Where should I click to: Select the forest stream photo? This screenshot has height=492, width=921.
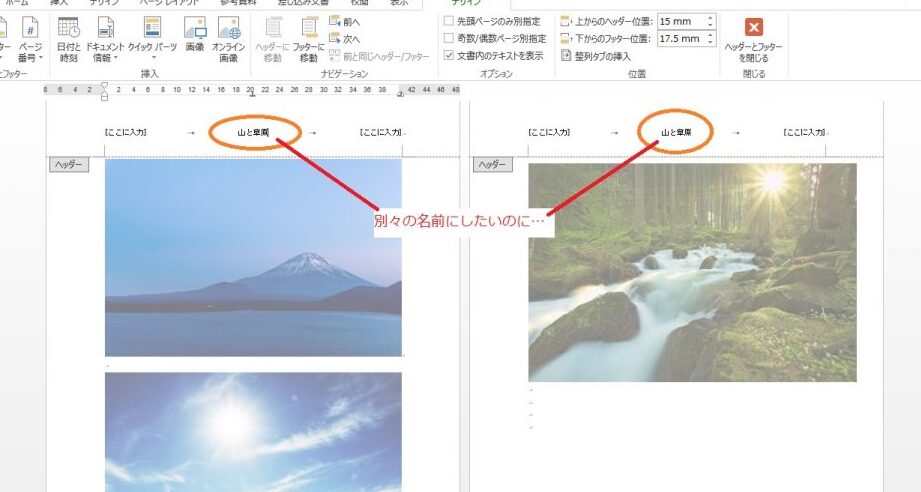pos(693,272)
